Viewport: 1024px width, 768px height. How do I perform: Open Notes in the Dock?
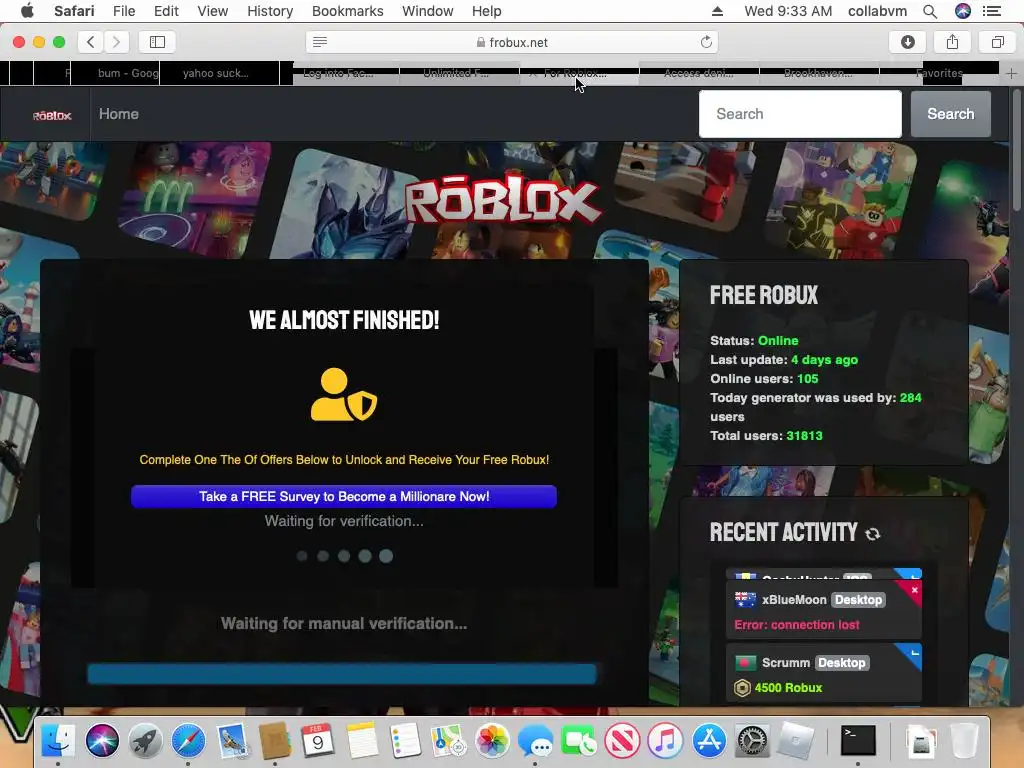362,741
